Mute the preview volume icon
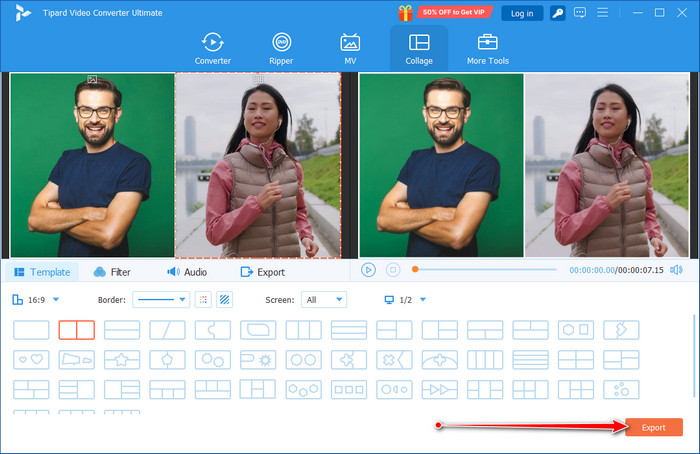Image resolution: width=700 pixels, height=454 pixels. [676, 270]
